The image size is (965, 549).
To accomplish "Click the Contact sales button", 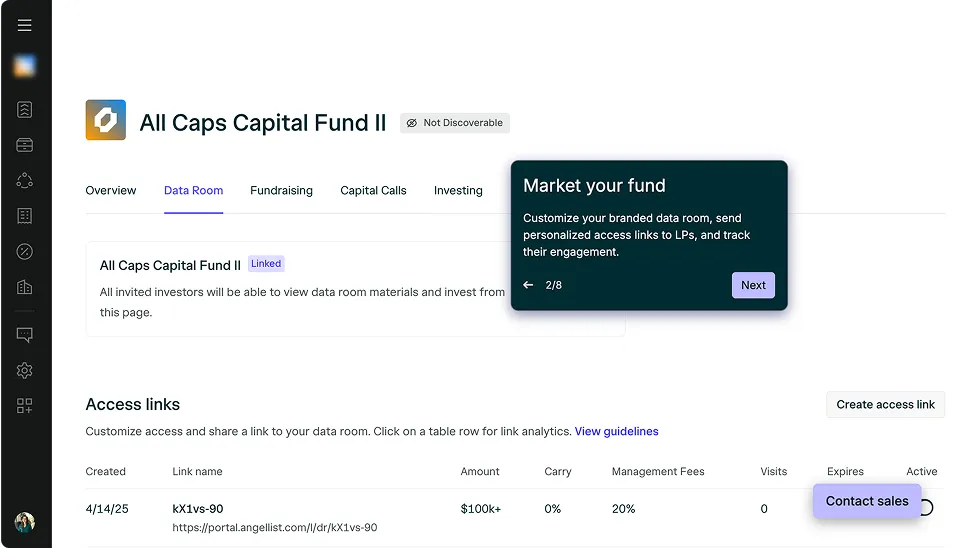I will [867, 501].
